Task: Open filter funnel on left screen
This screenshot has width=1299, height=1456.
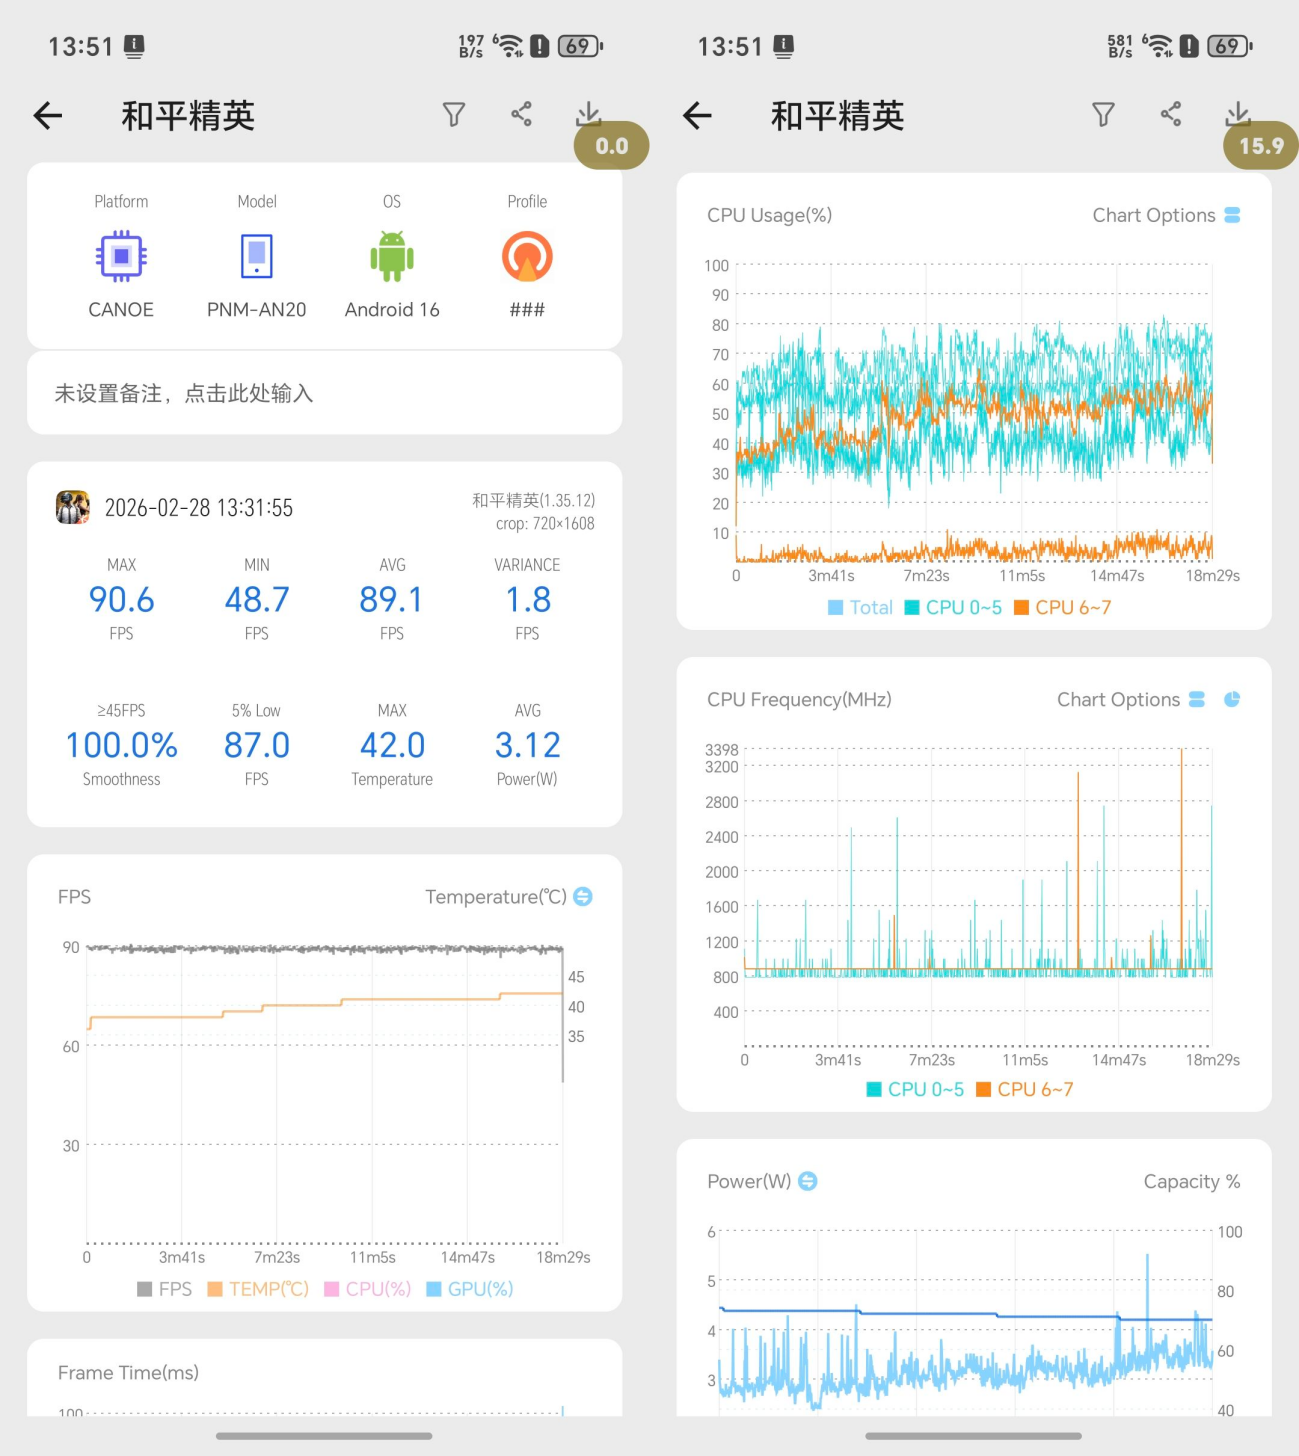Action: point(454,115)
